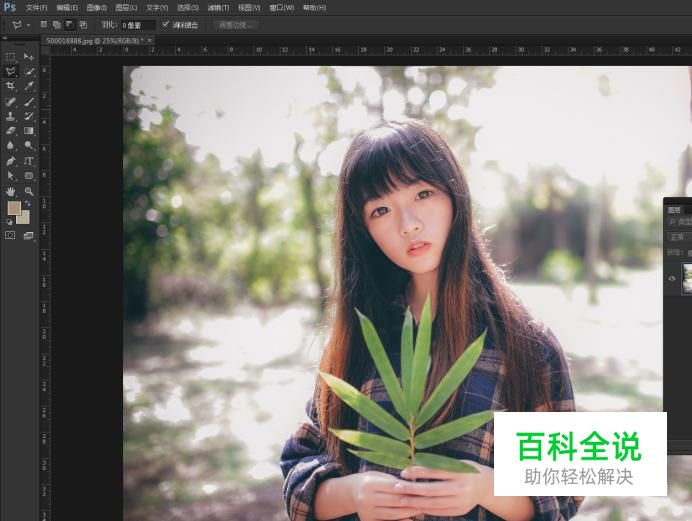Swap foreground and background colors
Screen dimensions: 692x521
tap(27, 203)
